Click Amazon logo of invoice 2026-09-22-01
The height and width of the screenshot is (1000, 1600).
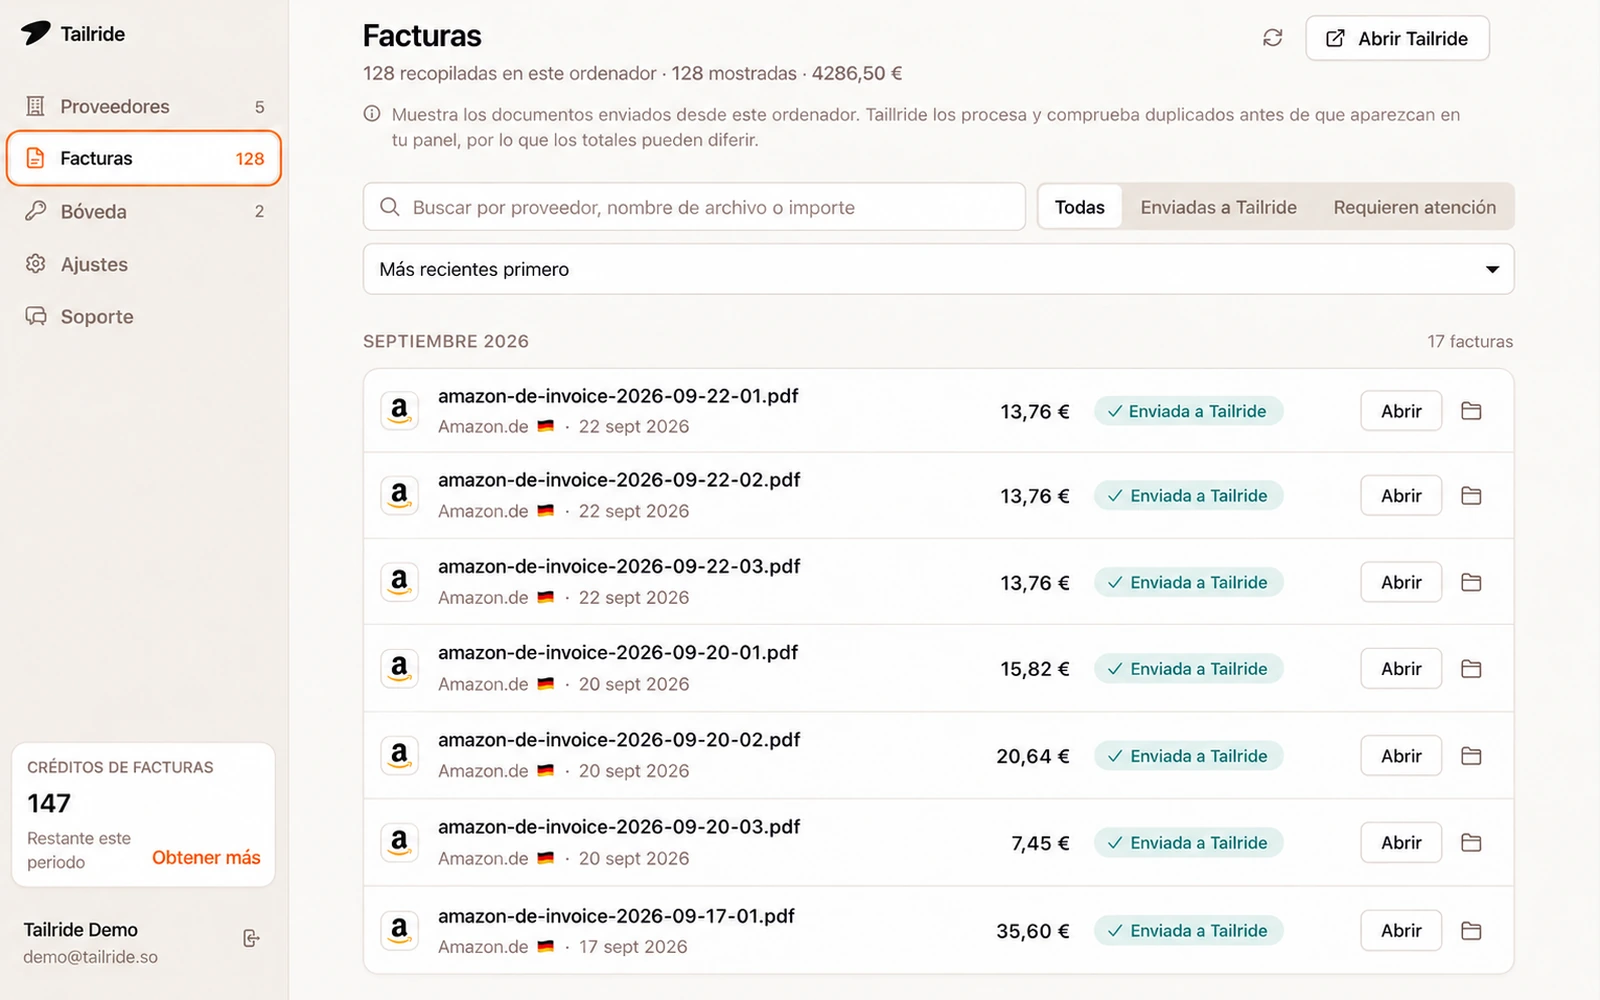click(399, 411)
